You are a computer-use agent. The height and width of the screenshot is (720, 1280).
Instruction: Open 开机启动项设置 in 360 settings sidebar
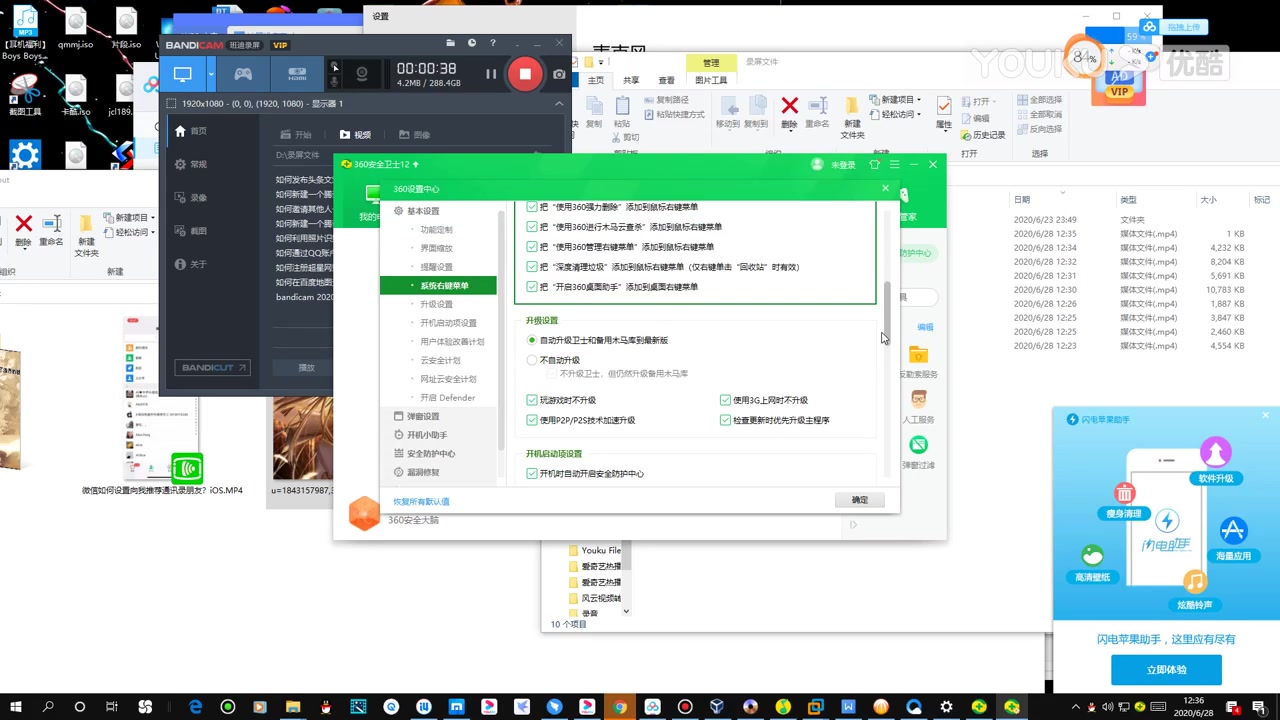448,323
